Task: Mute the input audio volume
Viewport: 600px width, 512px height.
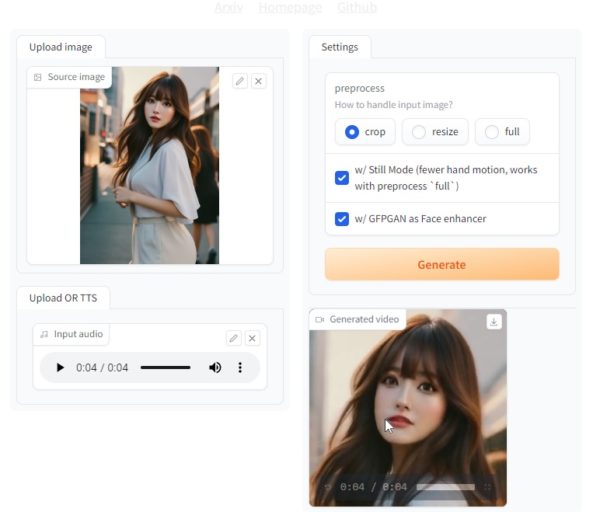Action: 214,368
